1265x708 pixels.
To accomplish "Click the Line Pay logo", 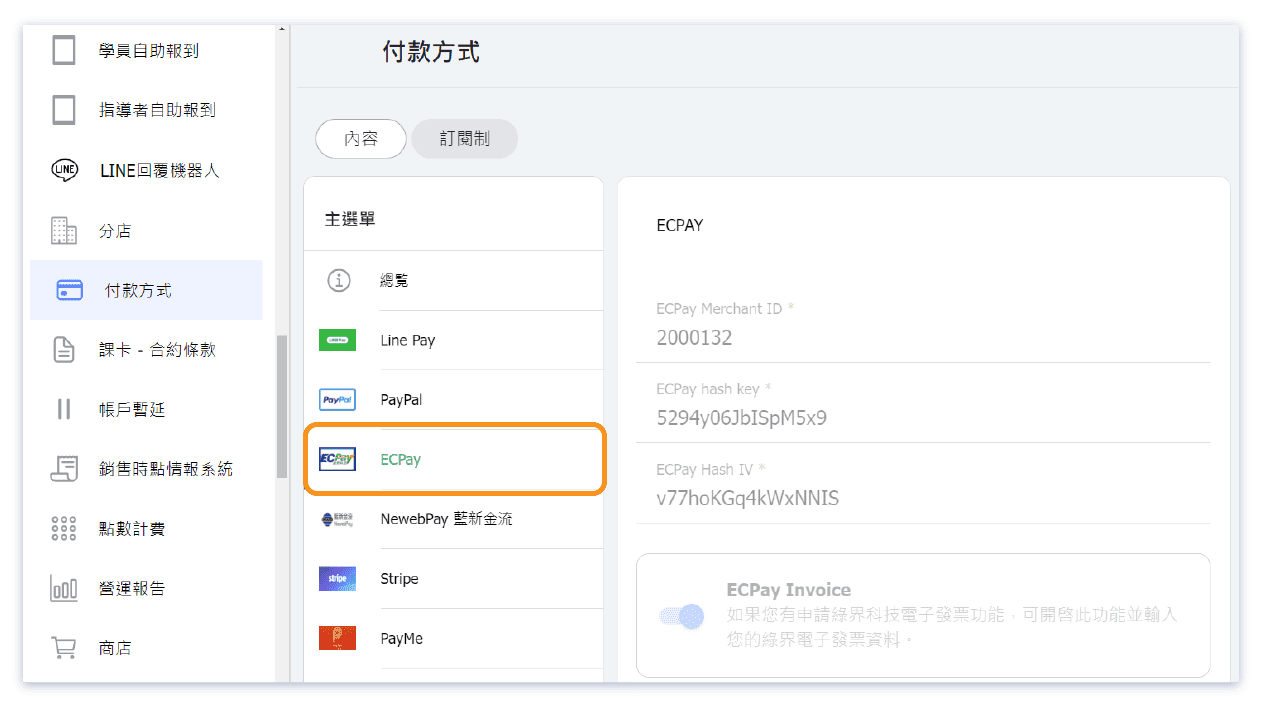I will [x=337, y=341].
